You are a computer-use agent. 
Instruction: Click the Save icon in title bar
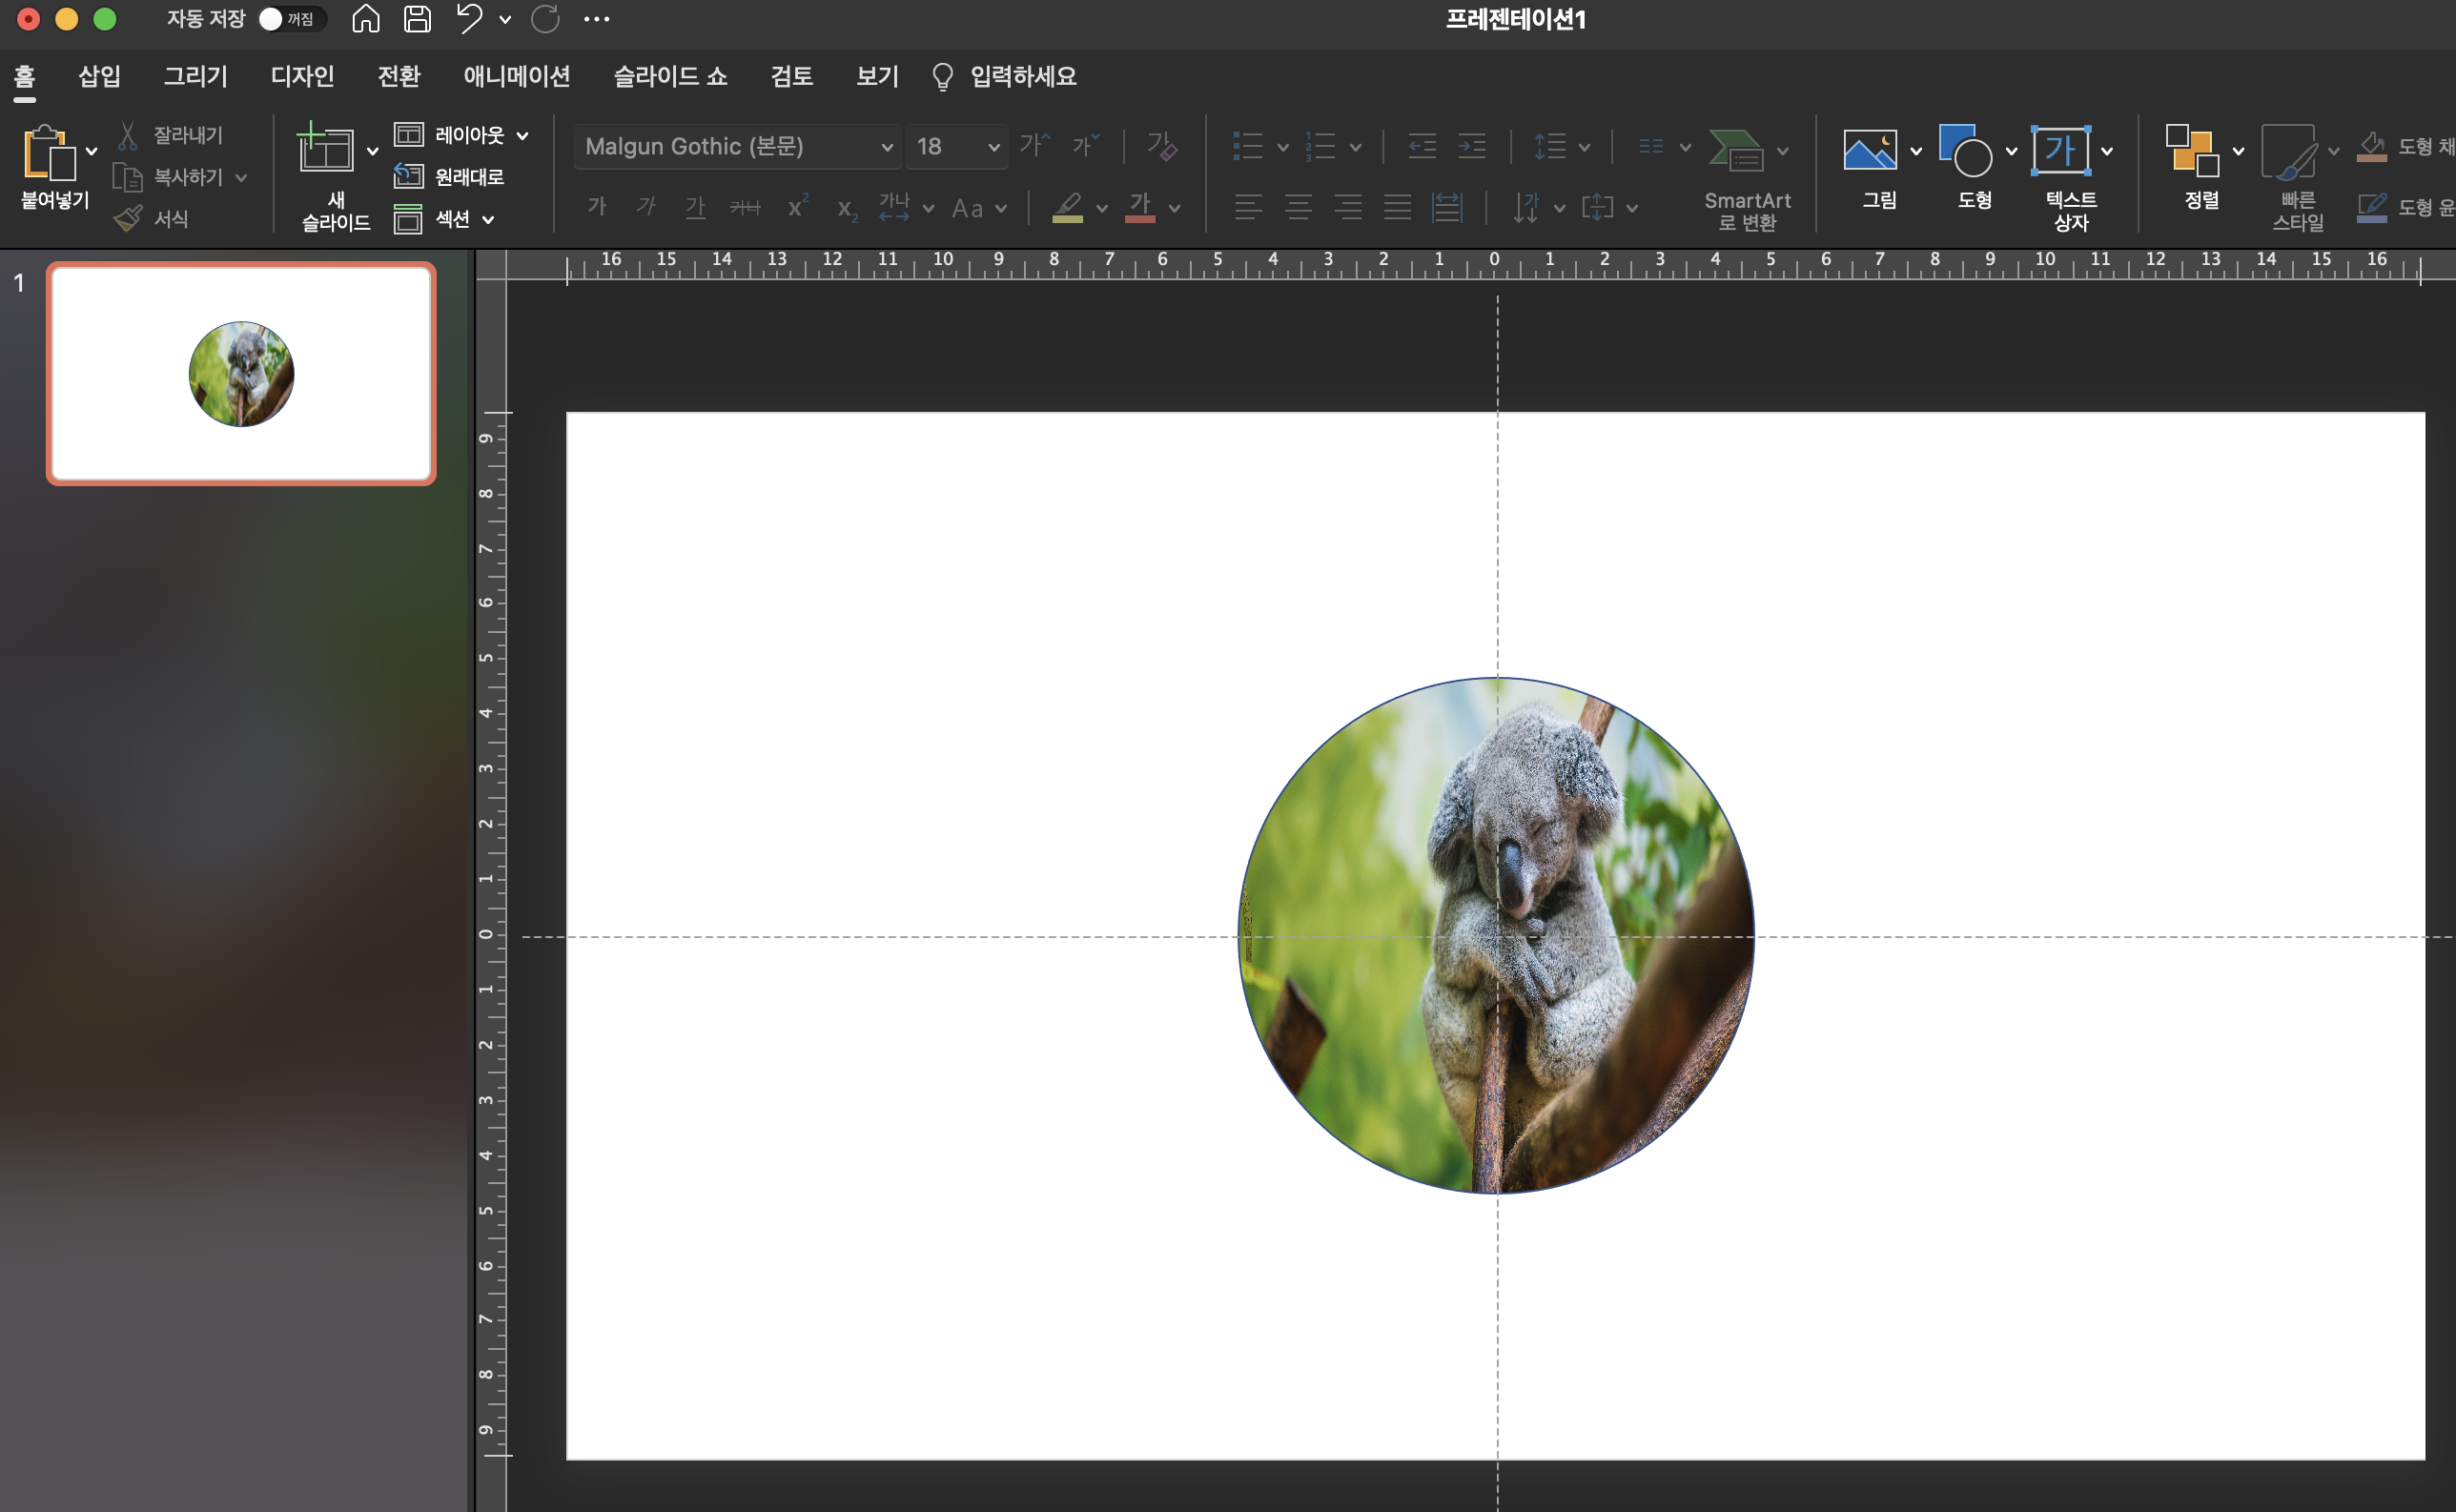click(x=417, y=19)
